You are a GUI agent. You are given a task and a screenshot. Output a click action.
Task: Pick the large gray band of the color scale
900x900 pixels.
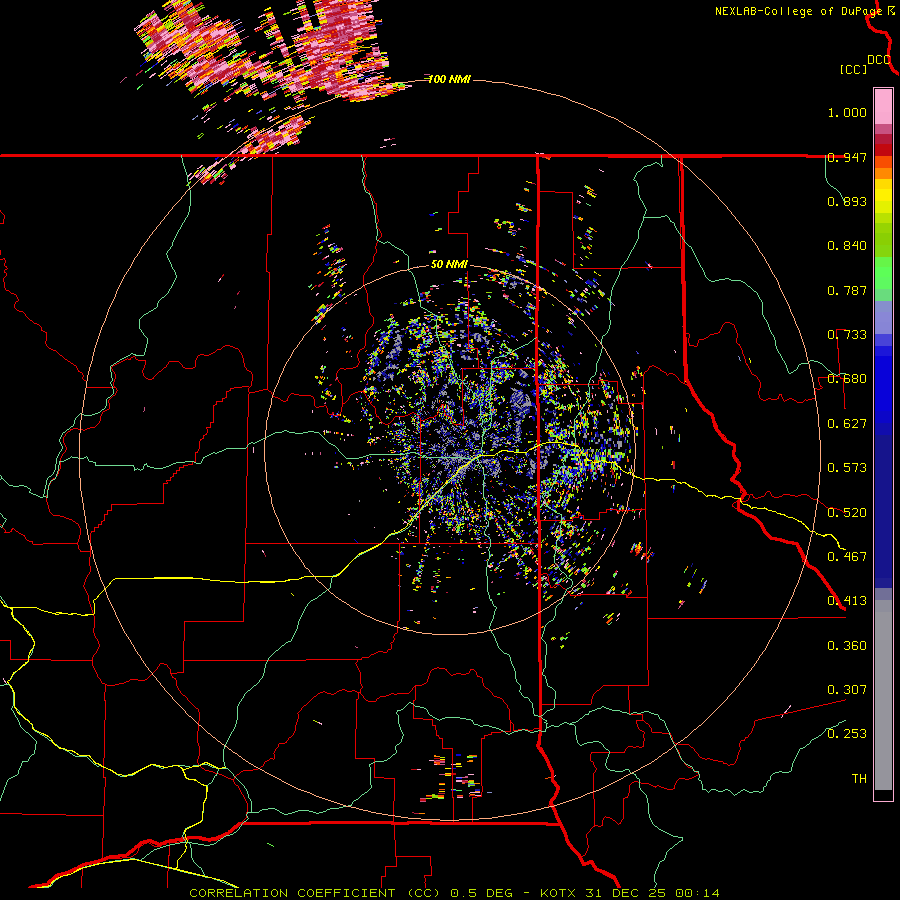883,695
